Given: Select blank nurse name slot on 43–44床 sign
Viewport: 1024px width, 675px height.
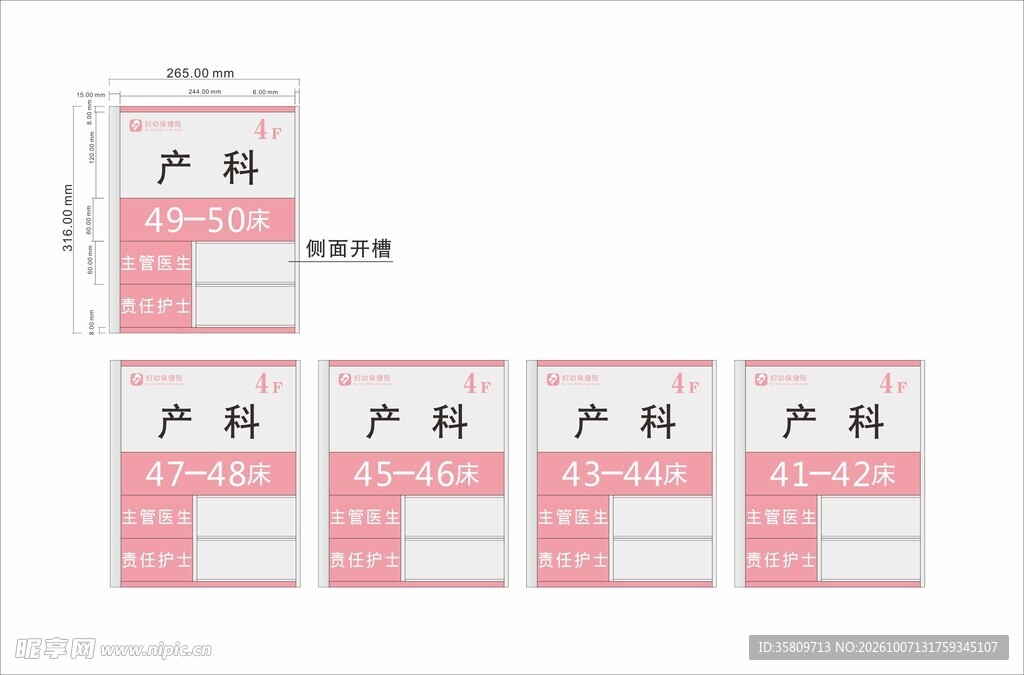Looking at the screenshot, I should point(663,559).
